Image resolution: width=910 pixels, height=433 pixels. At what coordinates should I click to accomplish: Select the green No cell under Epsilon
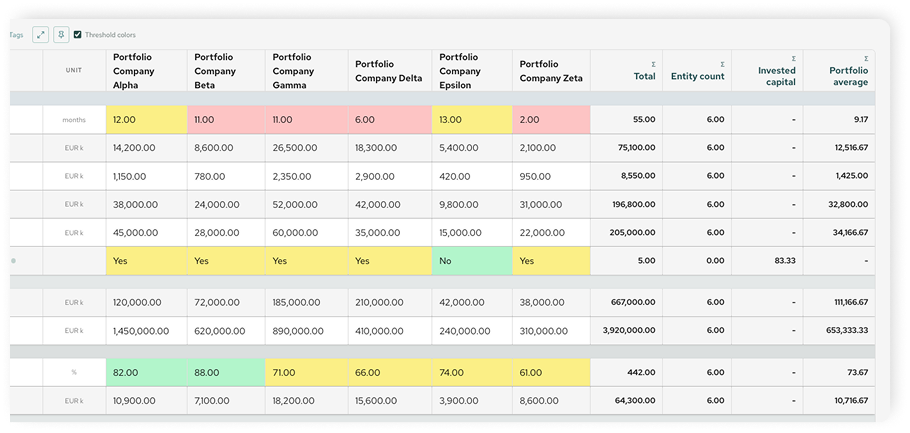tap(472, 261)
